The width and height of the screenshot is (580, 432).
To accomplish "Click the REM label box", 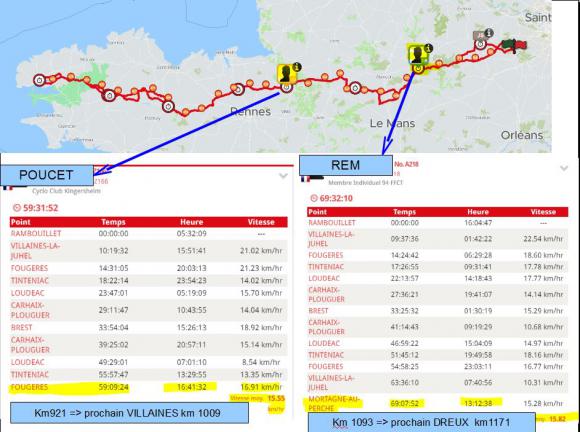I will tap(345, 165).
